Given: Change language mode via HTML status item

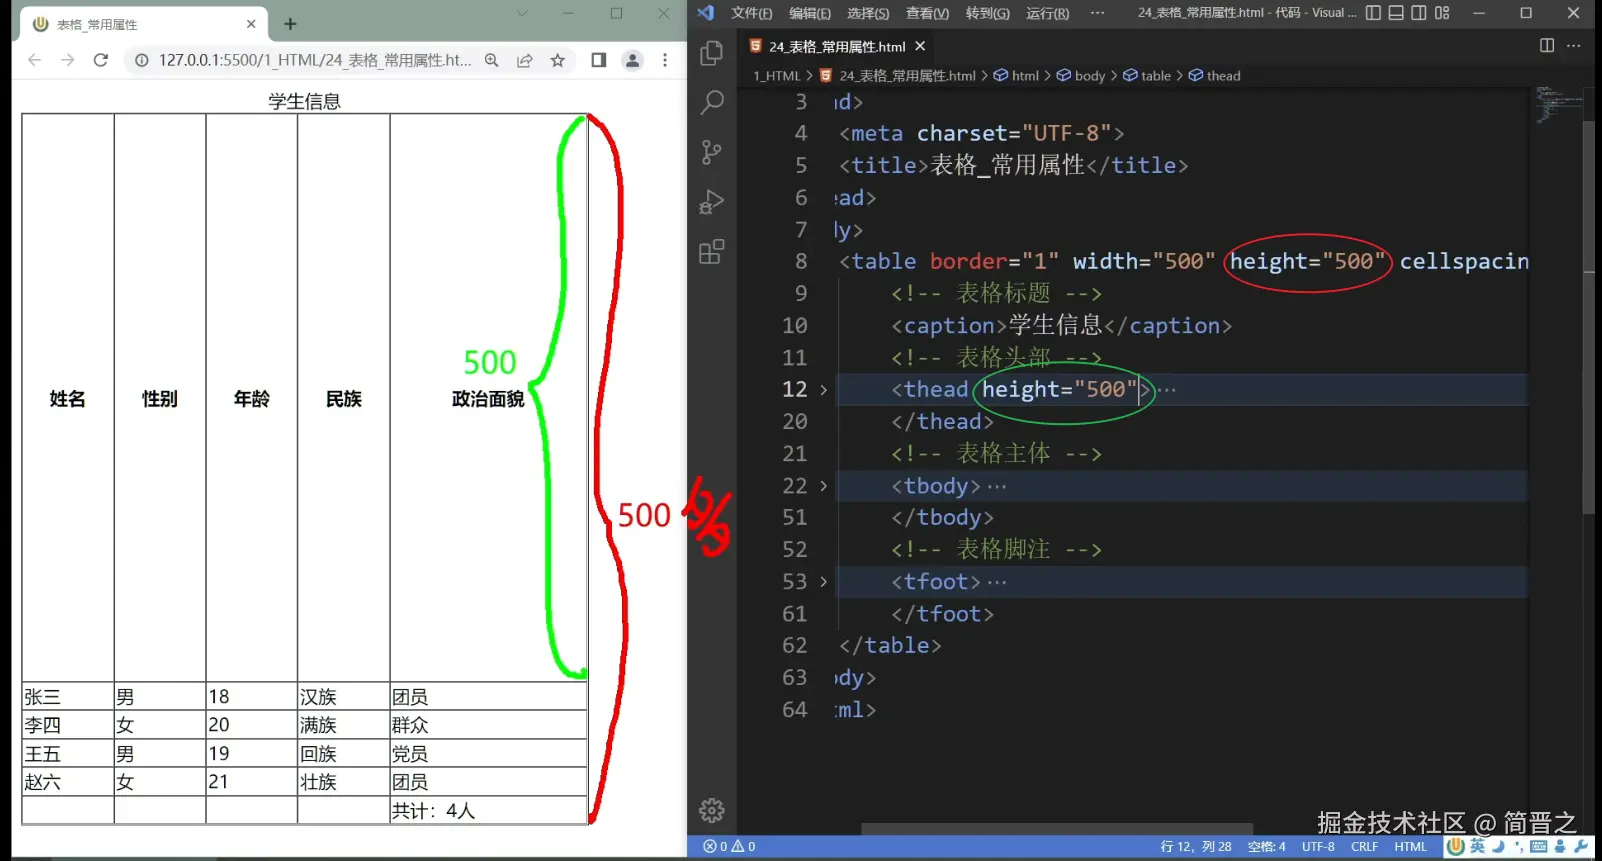Looking at the screenshot, I should pos(1411,846).
